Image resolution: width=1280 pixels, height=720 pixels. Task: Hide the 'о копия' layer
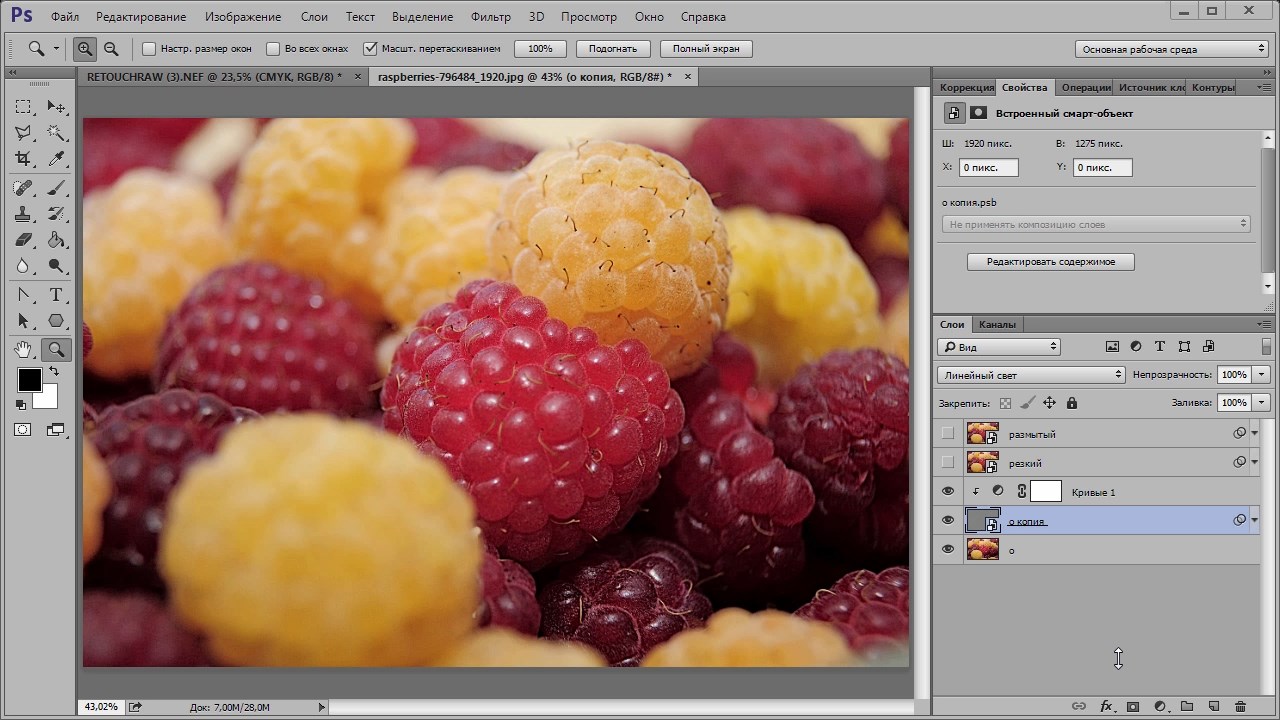tap(948, 520)
